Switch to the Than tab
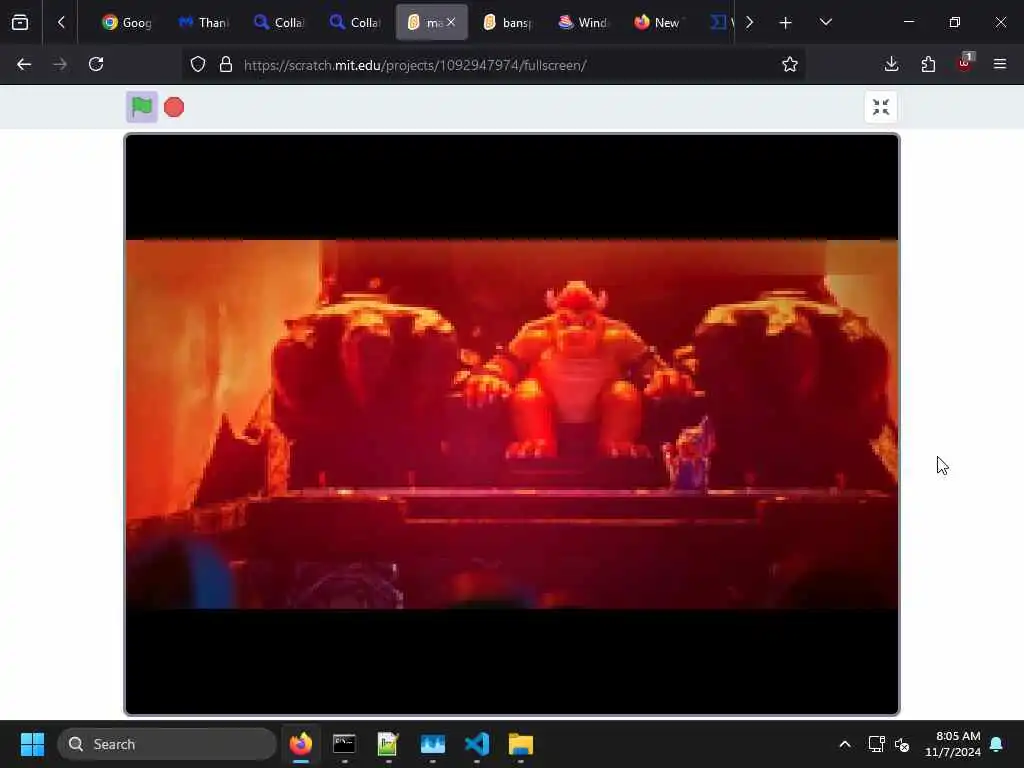 (x=204, y=23)
